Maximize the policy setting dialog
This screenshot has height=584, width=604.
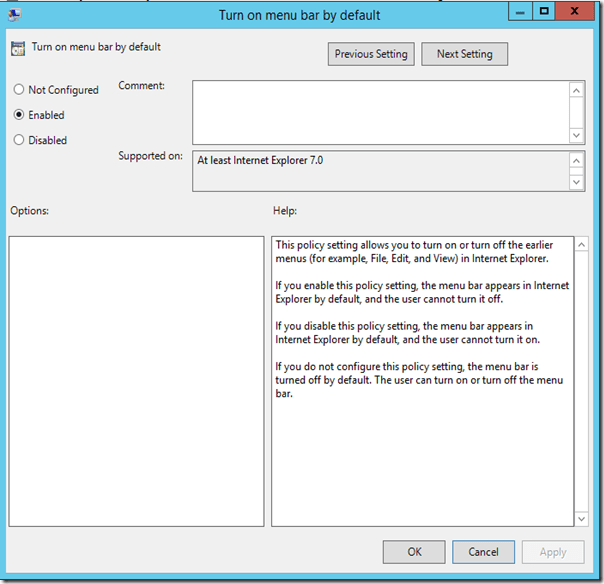coord(544,11)
